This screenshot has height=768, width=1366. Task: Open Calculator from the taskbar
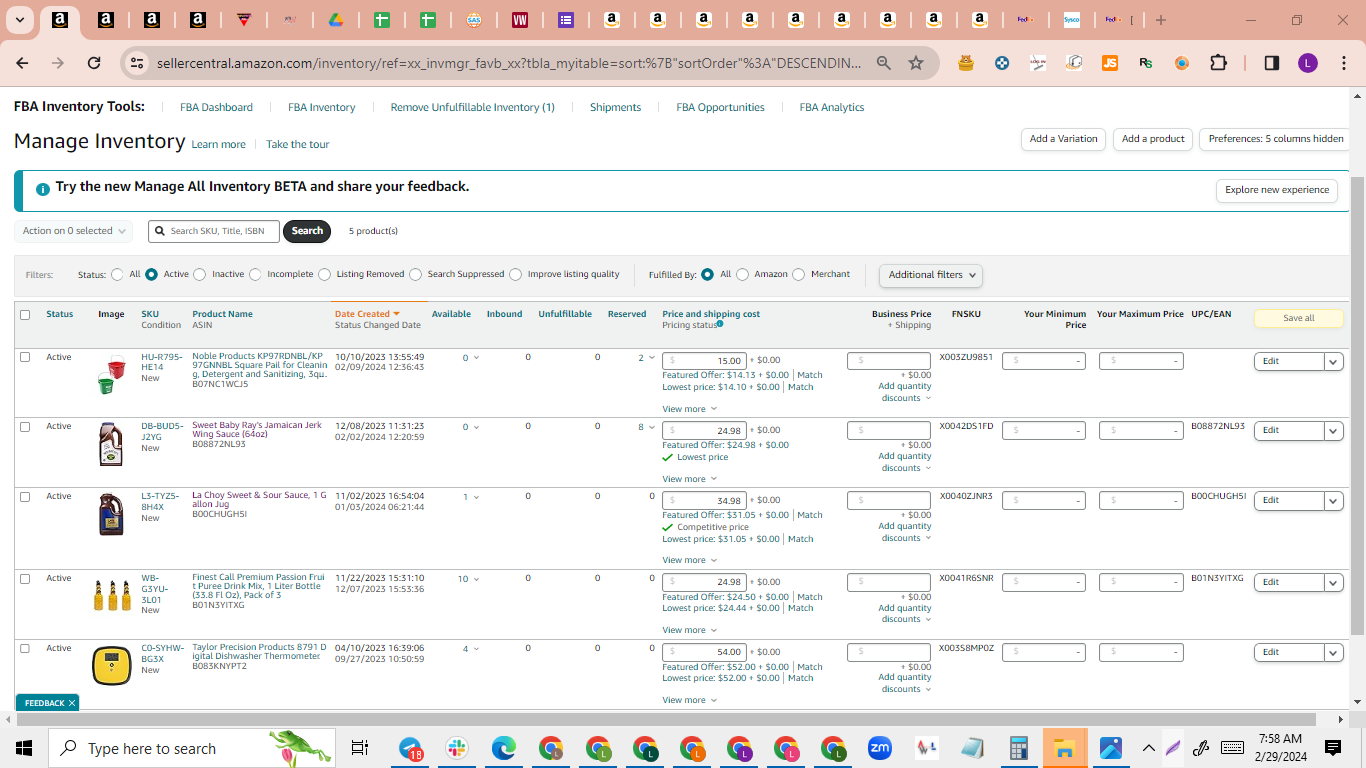point(1019,748)
